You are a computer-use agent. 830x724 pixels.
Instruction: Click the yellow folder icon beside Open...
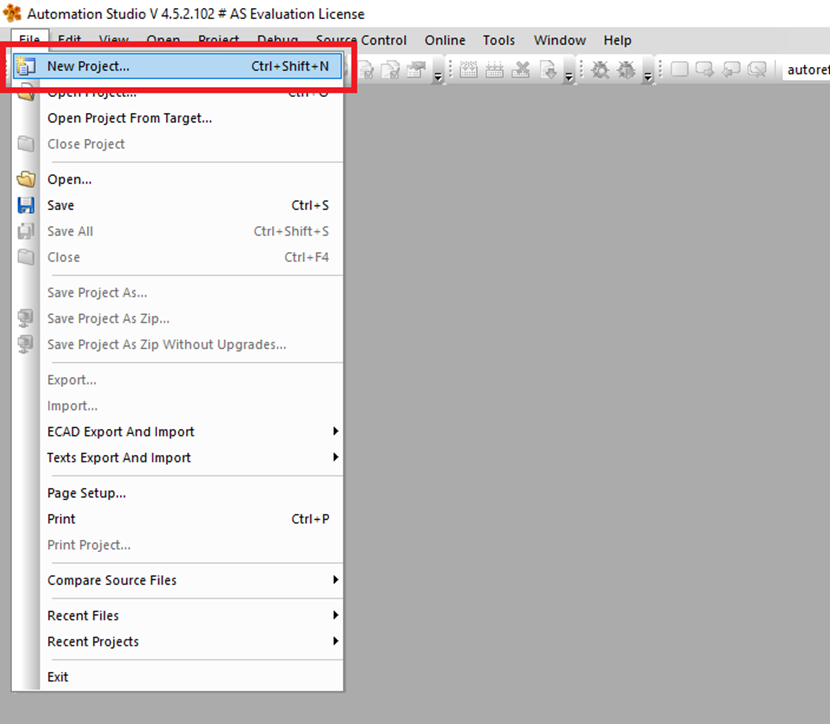[x=26, y=180]
